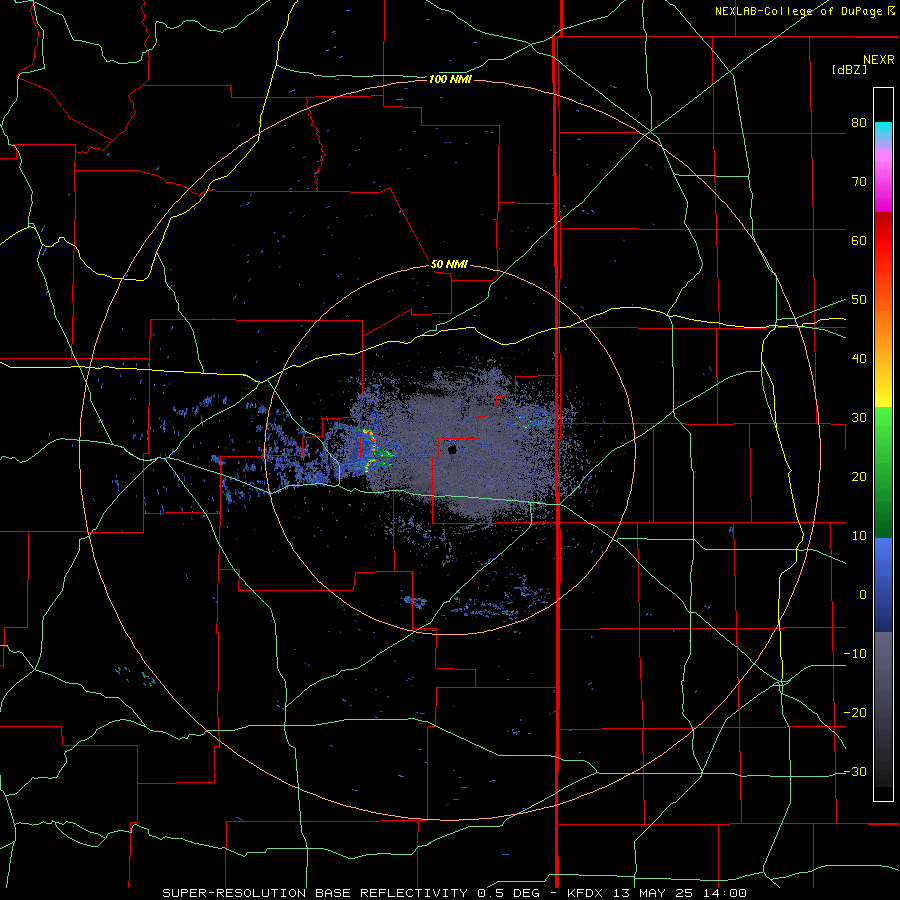Click the 80 value on the dBZ scale

click(x=859, y=123)
